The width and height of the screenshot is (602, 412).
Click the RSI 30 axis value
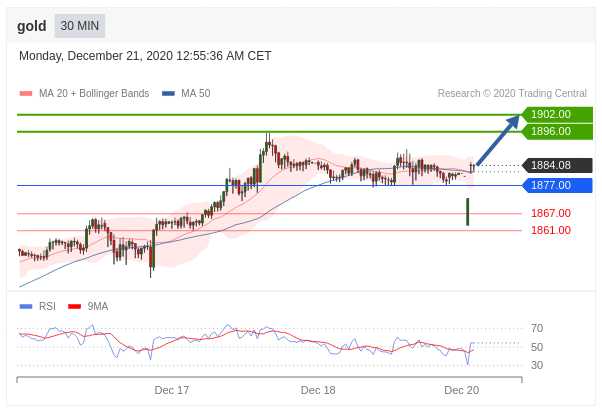537,365
